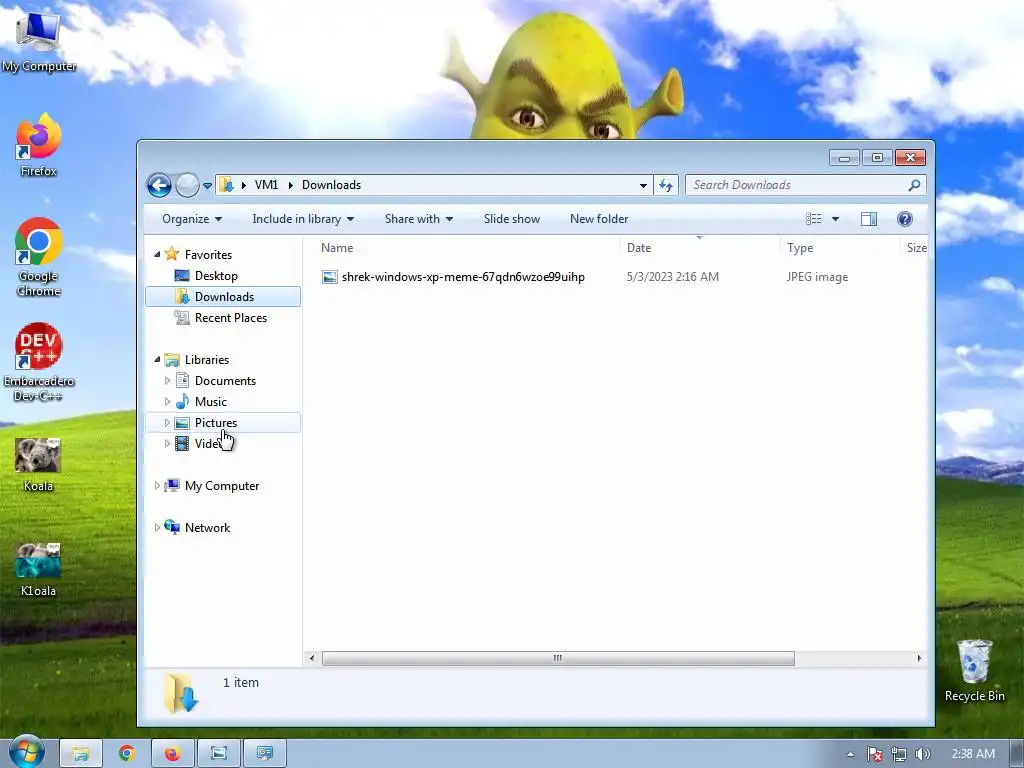Create a New folder
The image size is (1024, 768).
[599, 219]
